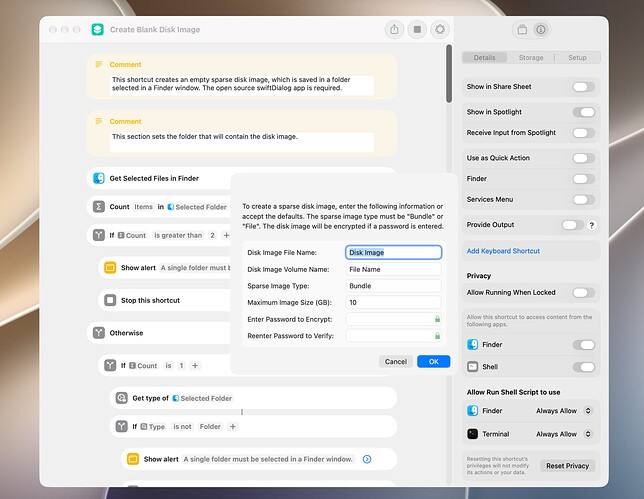Add condition with plus on If Type is not
Screen dimensions: 644x499
pyautogui.click(x=232, y=427)
